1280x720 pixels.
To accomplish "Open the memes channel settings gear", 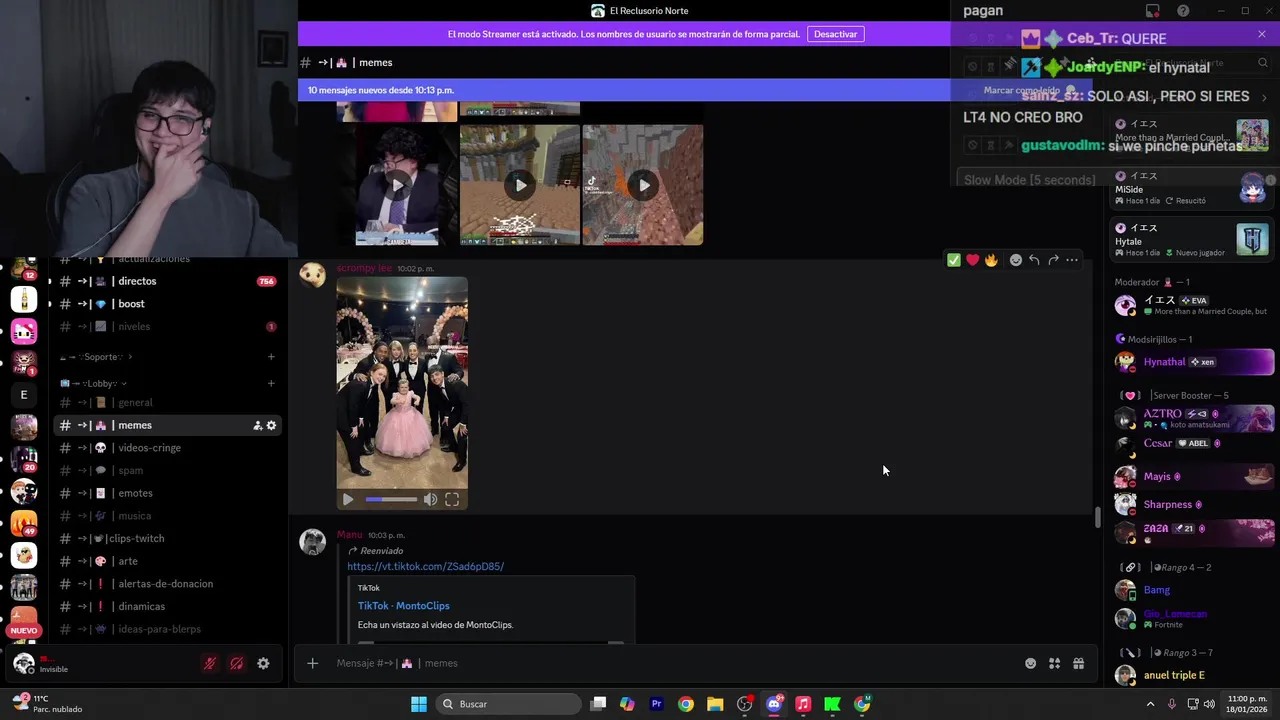I will point(271,426).
